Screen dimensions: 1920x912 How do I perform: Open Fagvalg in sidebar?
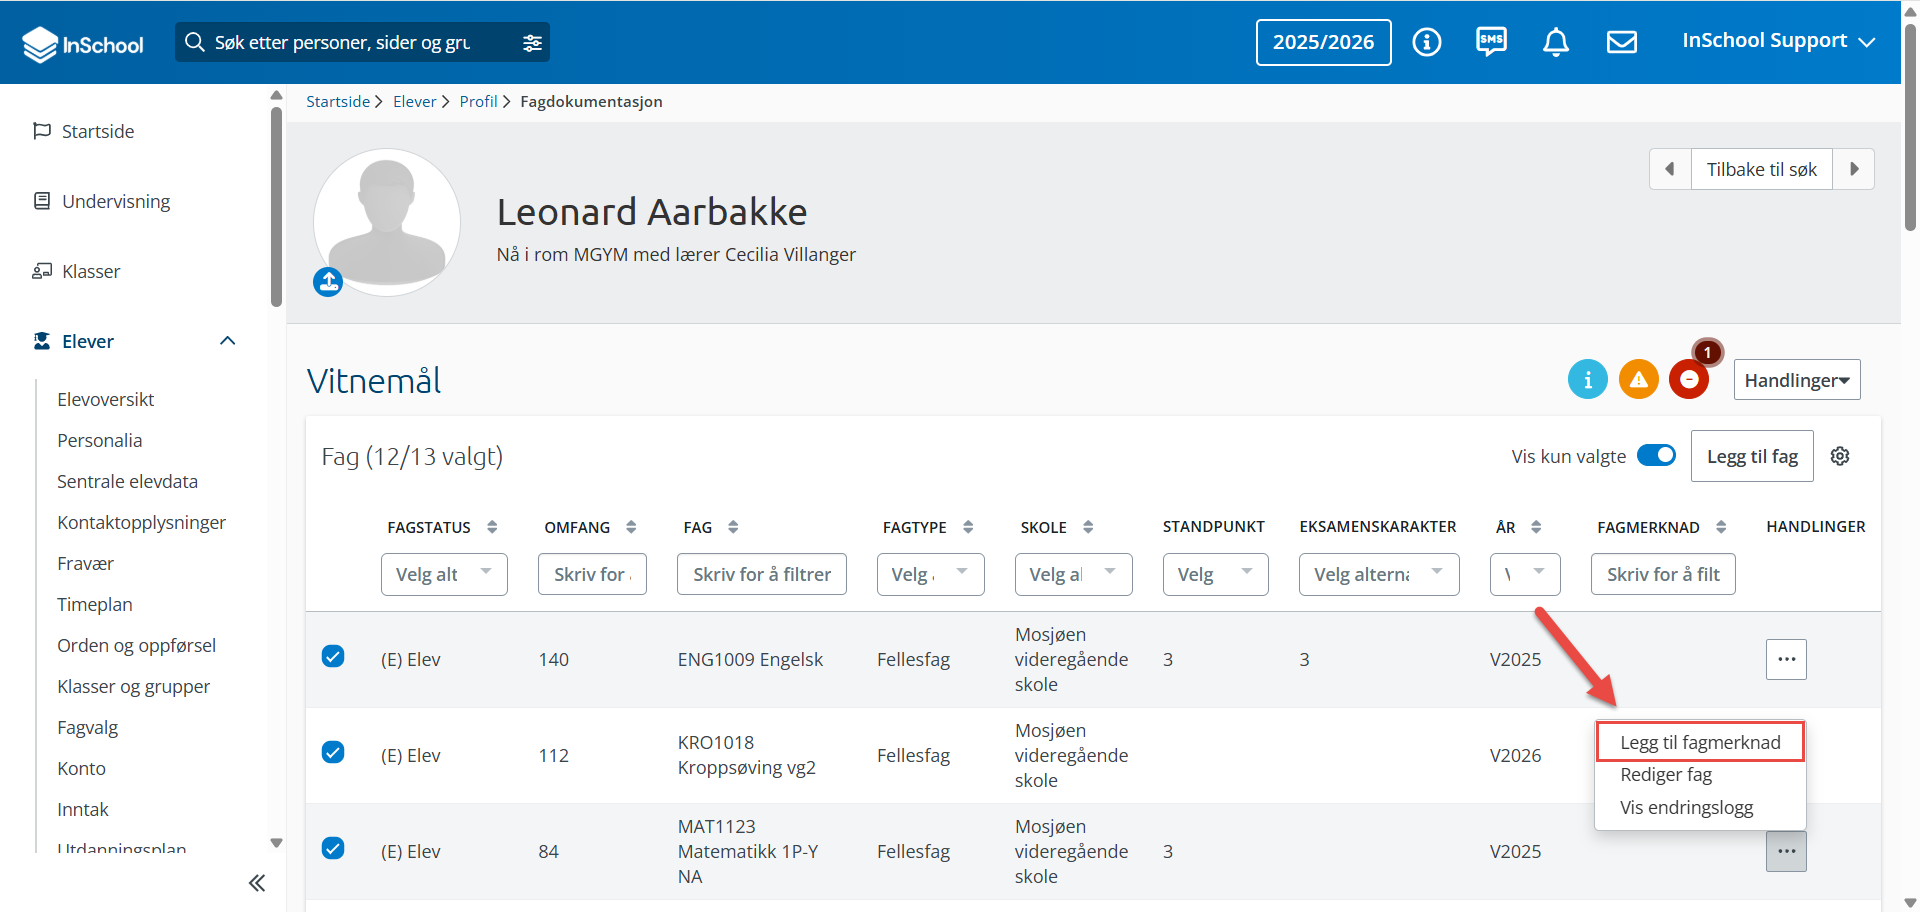(87, 727)
